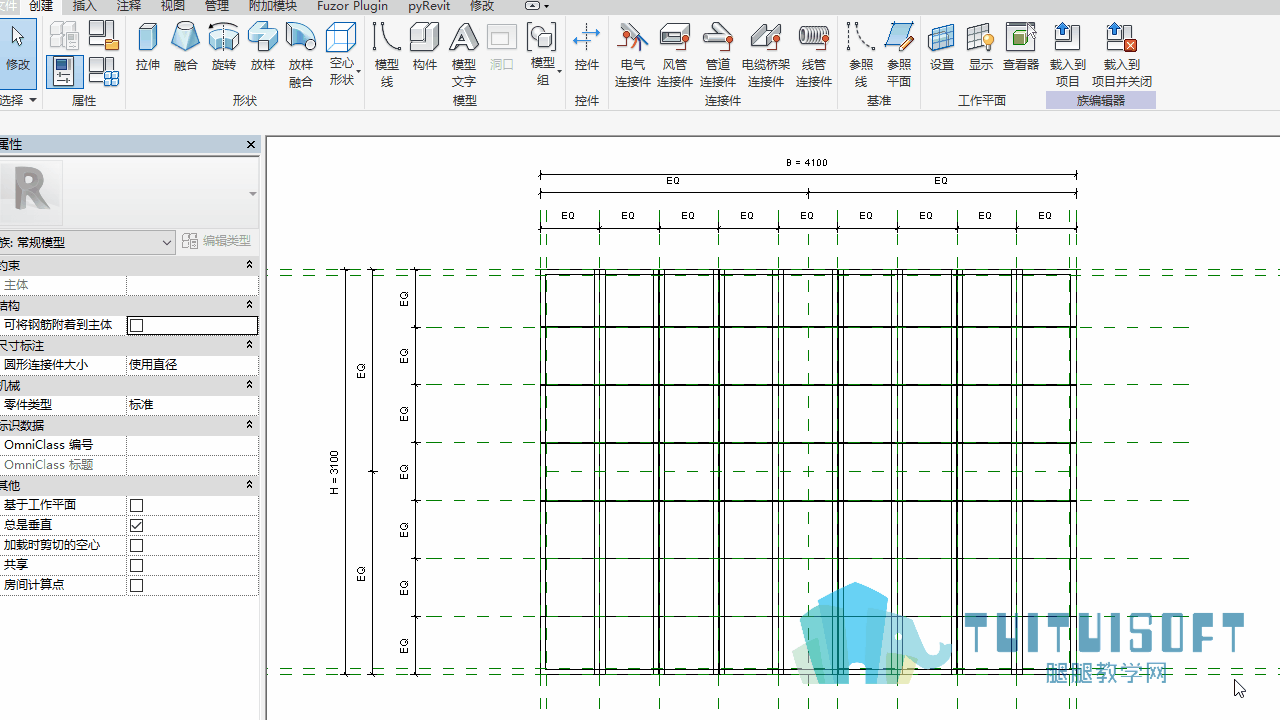
Task: Click the 编辑类型 edit type button
Action: tap(217, 241)
